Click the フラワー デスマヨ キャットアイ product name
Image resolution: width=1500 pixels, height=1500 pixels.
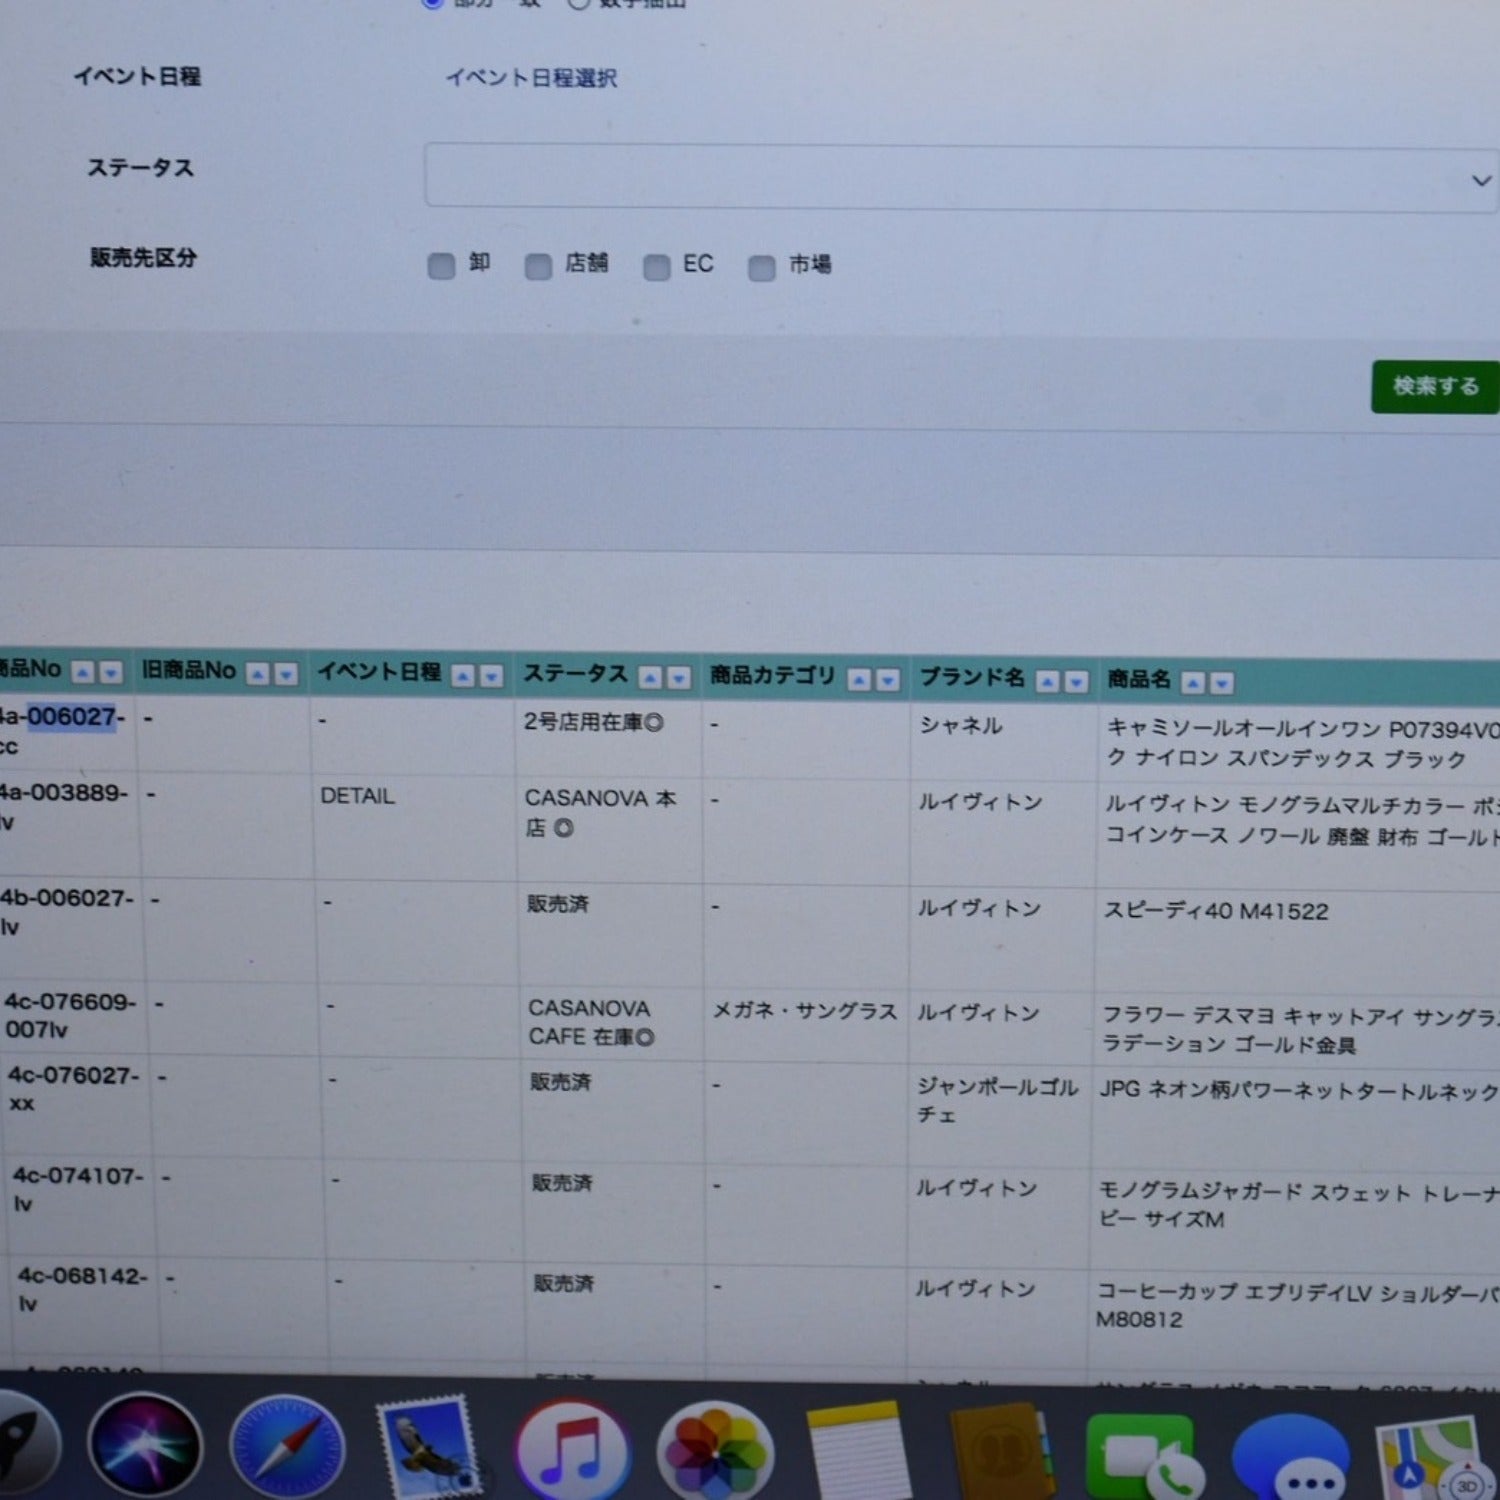pos(1301,1030)
